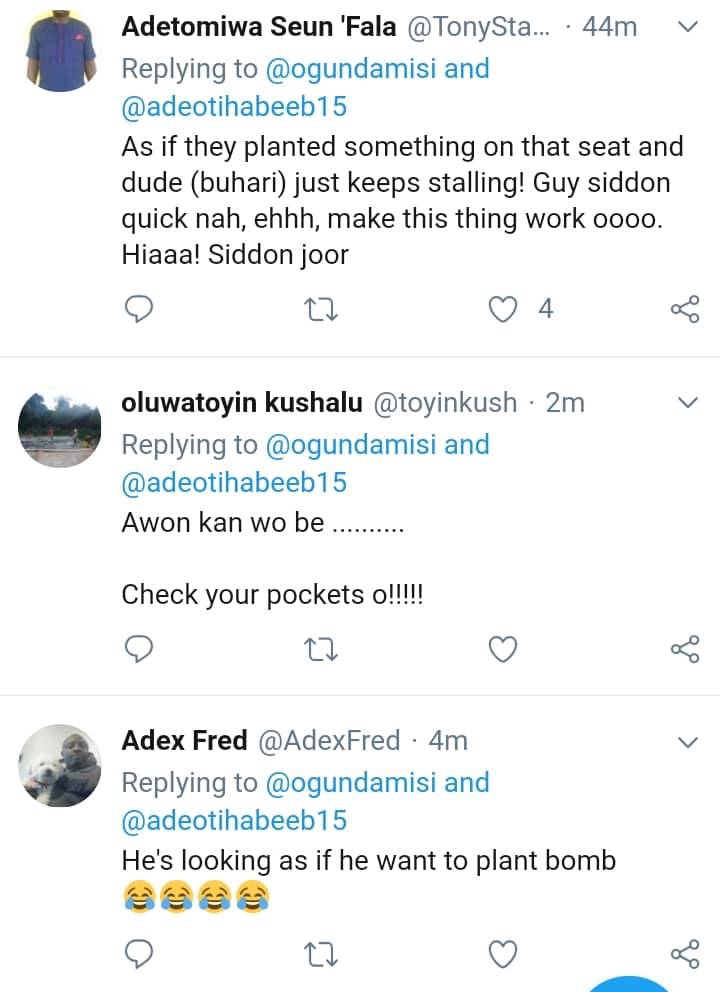Open options chevron on Adetomiwa's tweet
720x992 pixels.
click(x=687, y=27)
